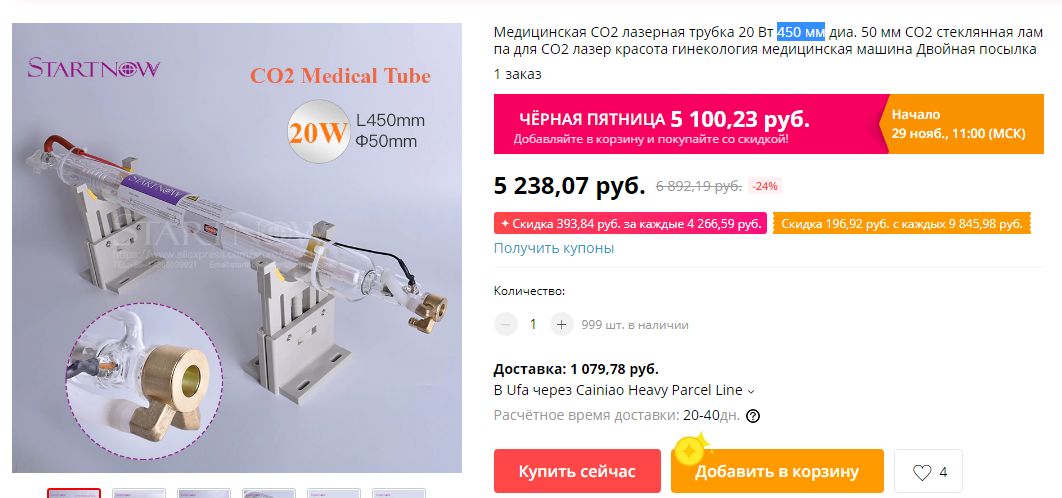Select the sixth product thumbnail
The height and width of the screenshot is (498, 1062).
pyautogui.click(x=399, y=493)
